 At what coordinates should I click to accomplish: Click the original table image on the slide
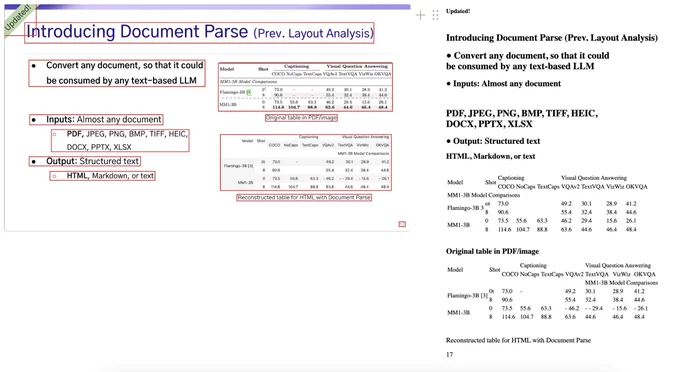point(305,87)
